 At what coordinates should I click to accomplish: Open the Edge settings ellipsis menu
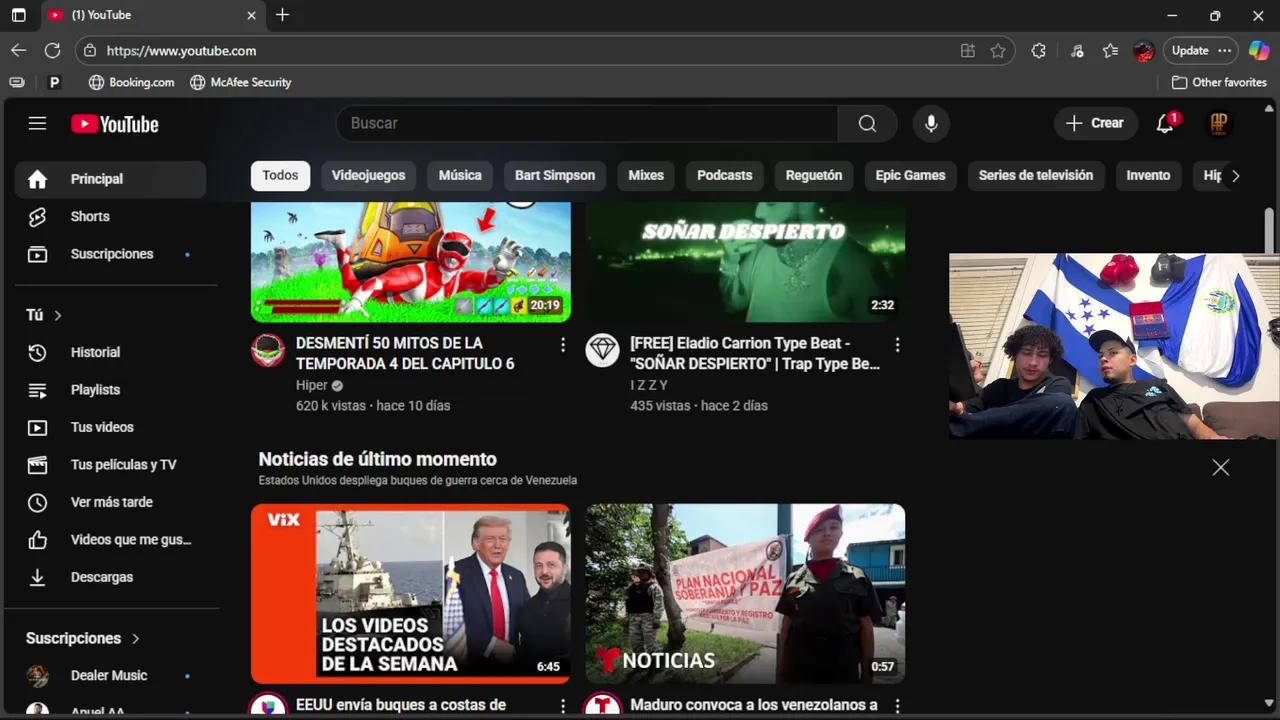point(1225,50)
